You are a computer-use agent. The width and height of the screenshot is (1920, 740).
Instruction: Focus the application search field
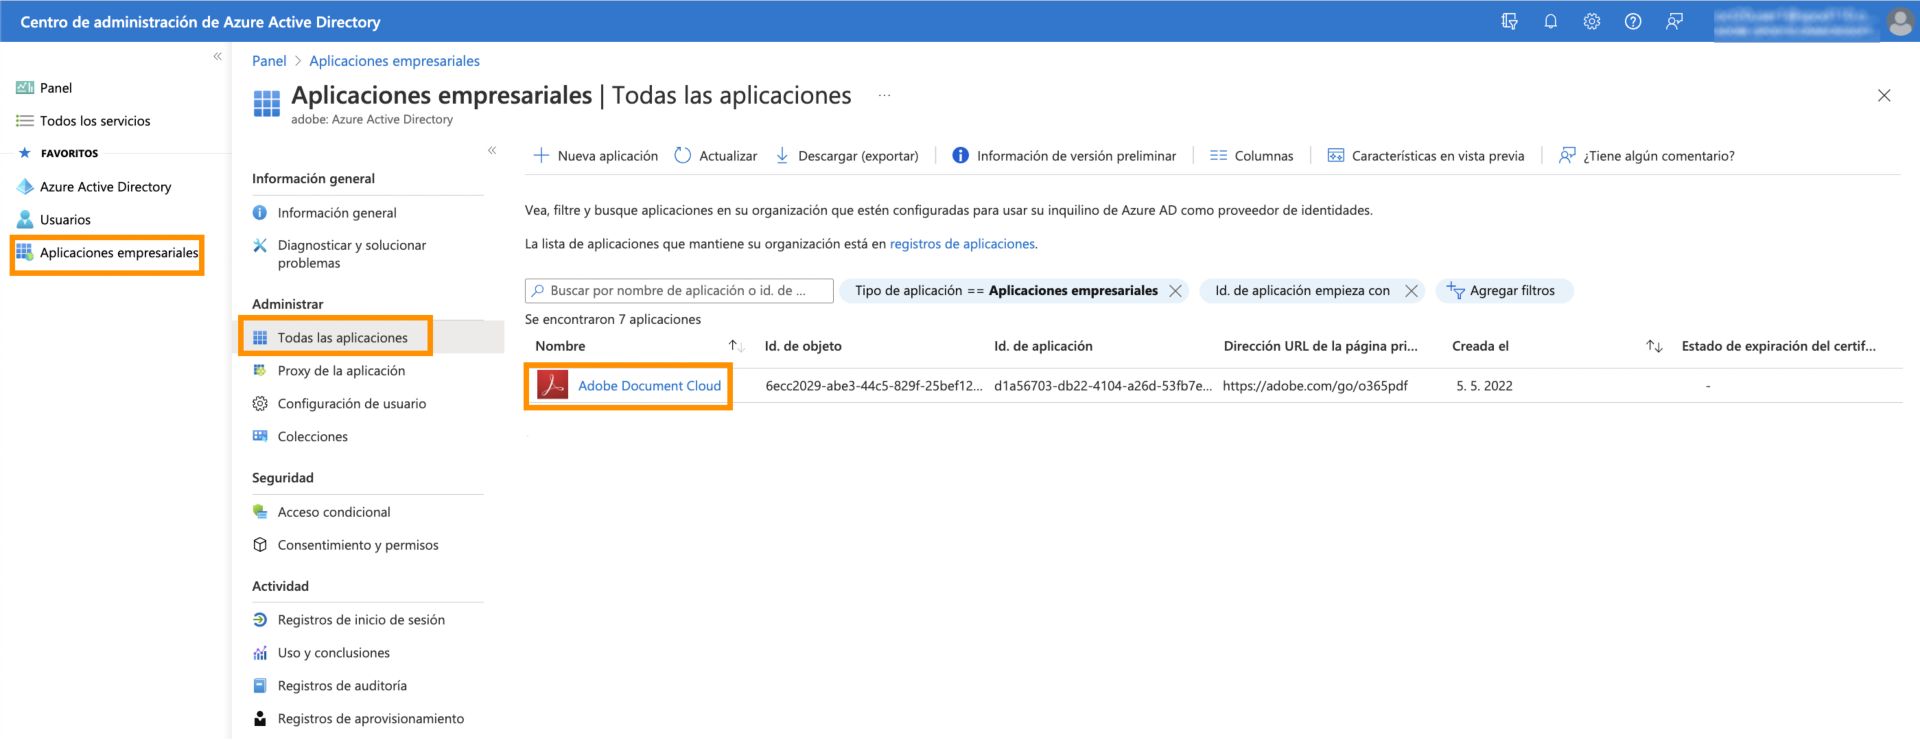(679, 291)
